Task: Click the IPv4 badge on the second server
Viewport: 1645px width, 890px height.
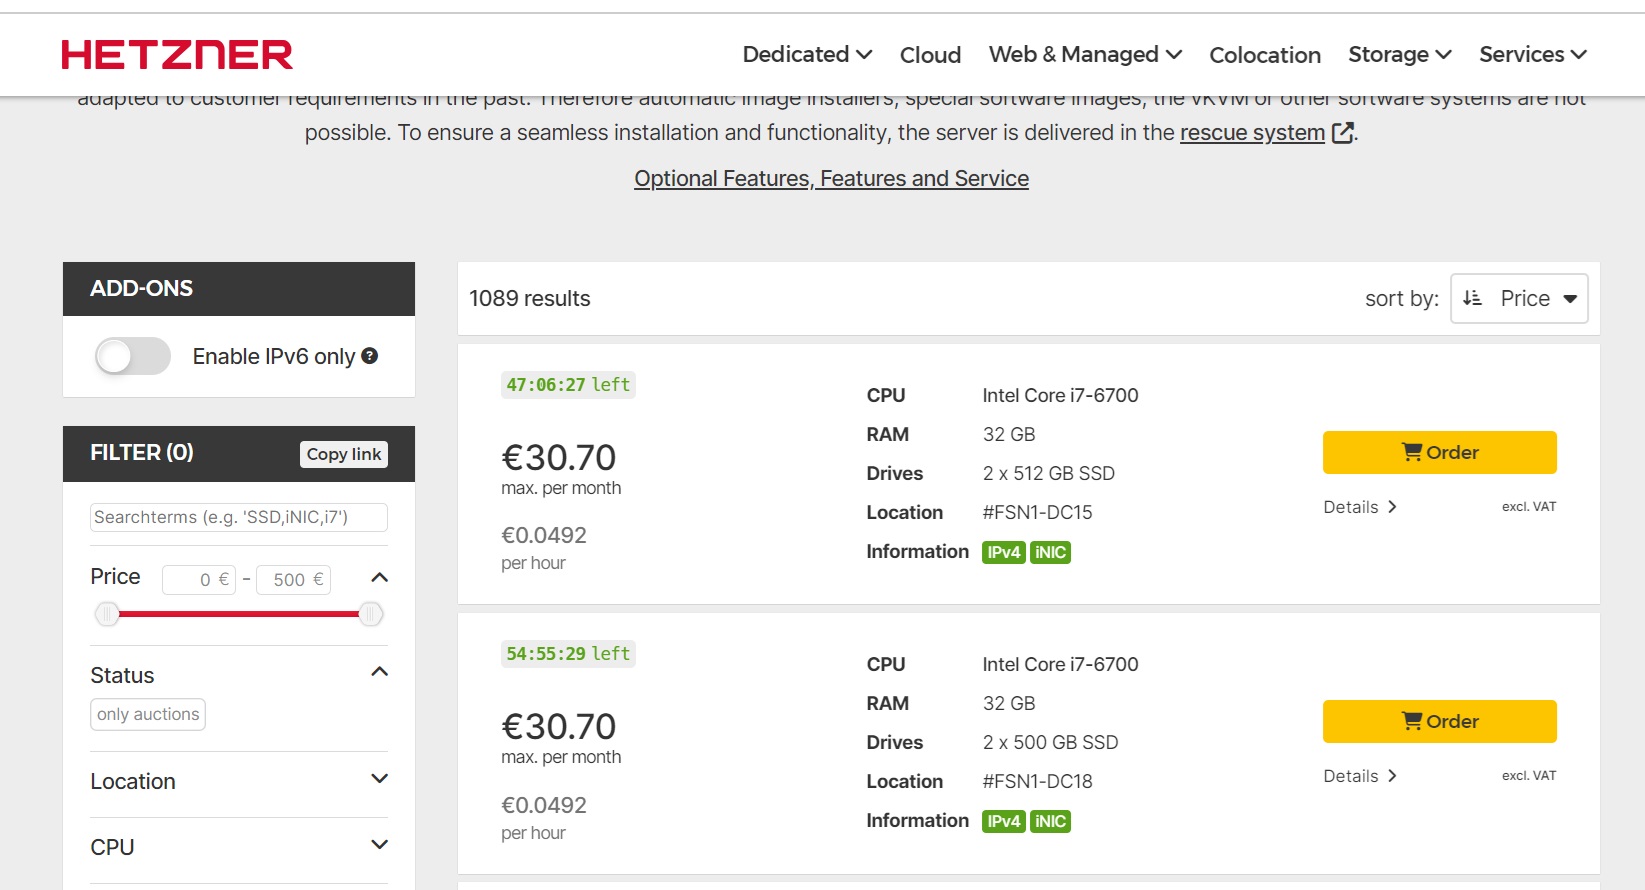Action: coord(1003,821)
